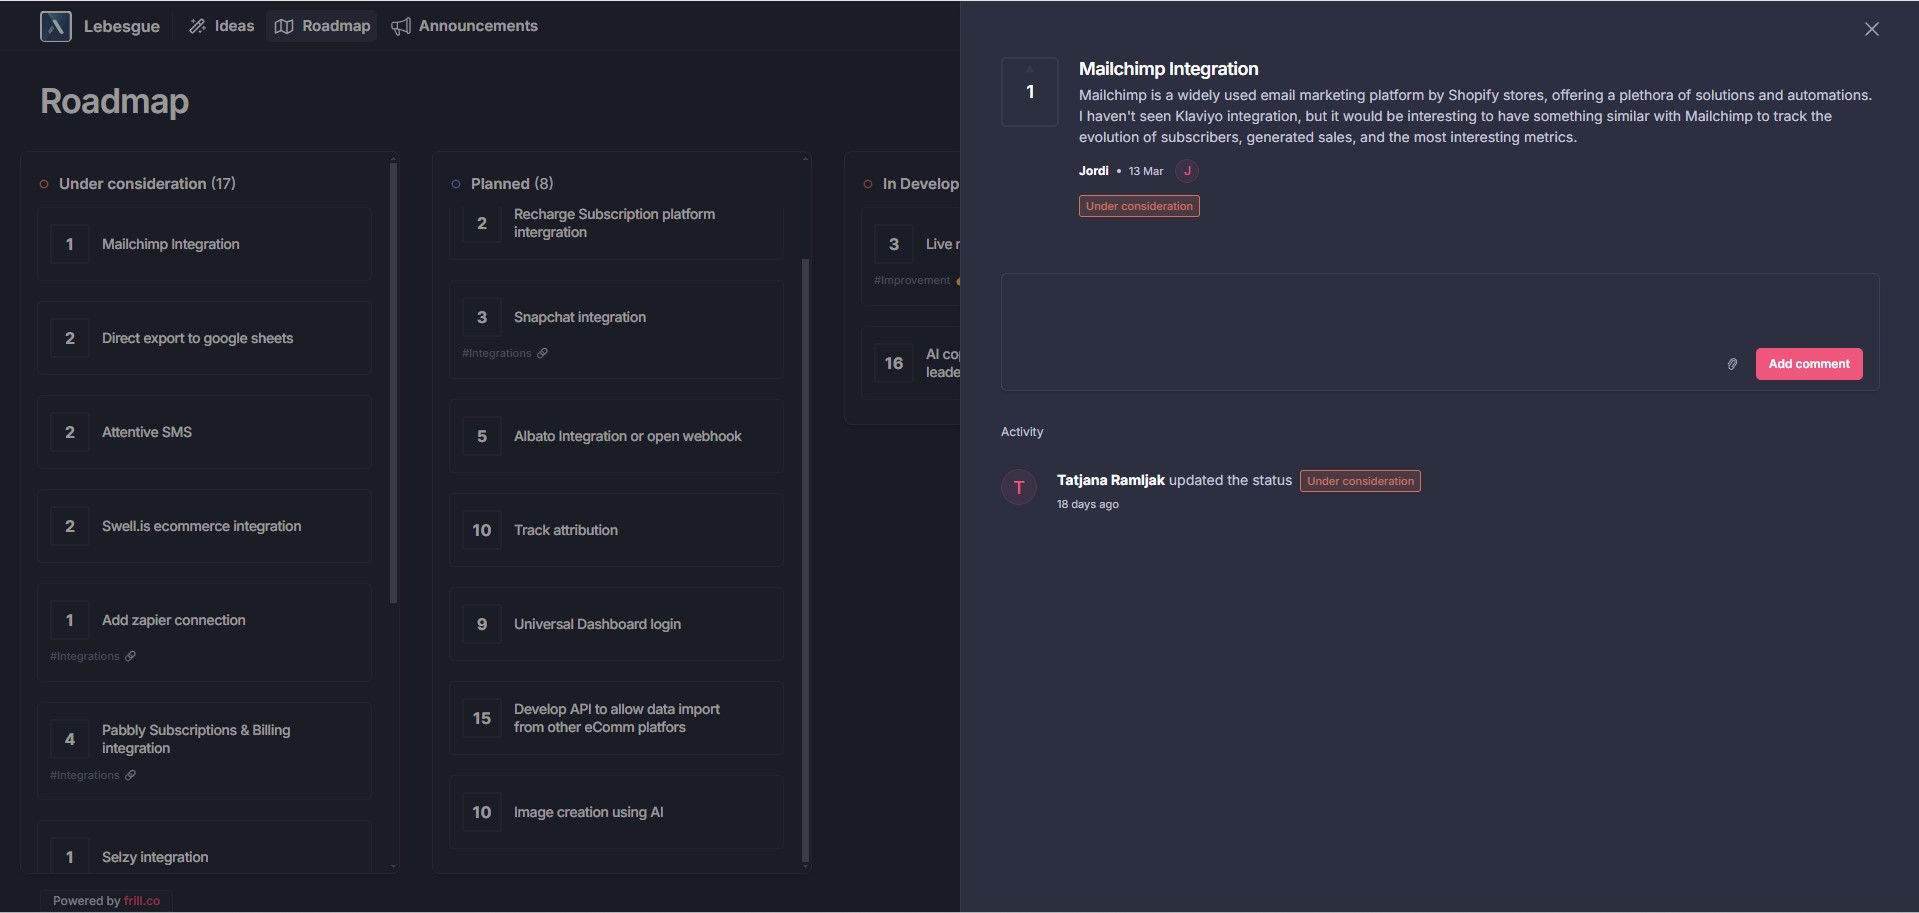Screen dimensions: 1919x913
Task: Click the 16 vote count in In Development column
Action: pos(894,363)
